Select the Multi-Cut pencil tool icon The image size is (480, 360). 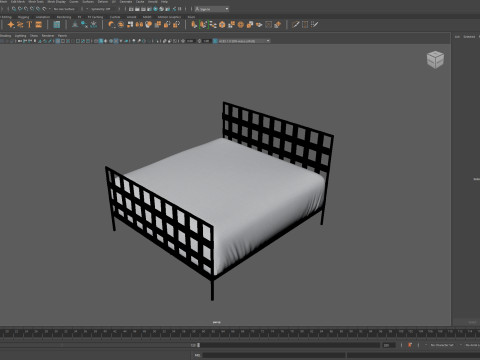click(295, 24)
